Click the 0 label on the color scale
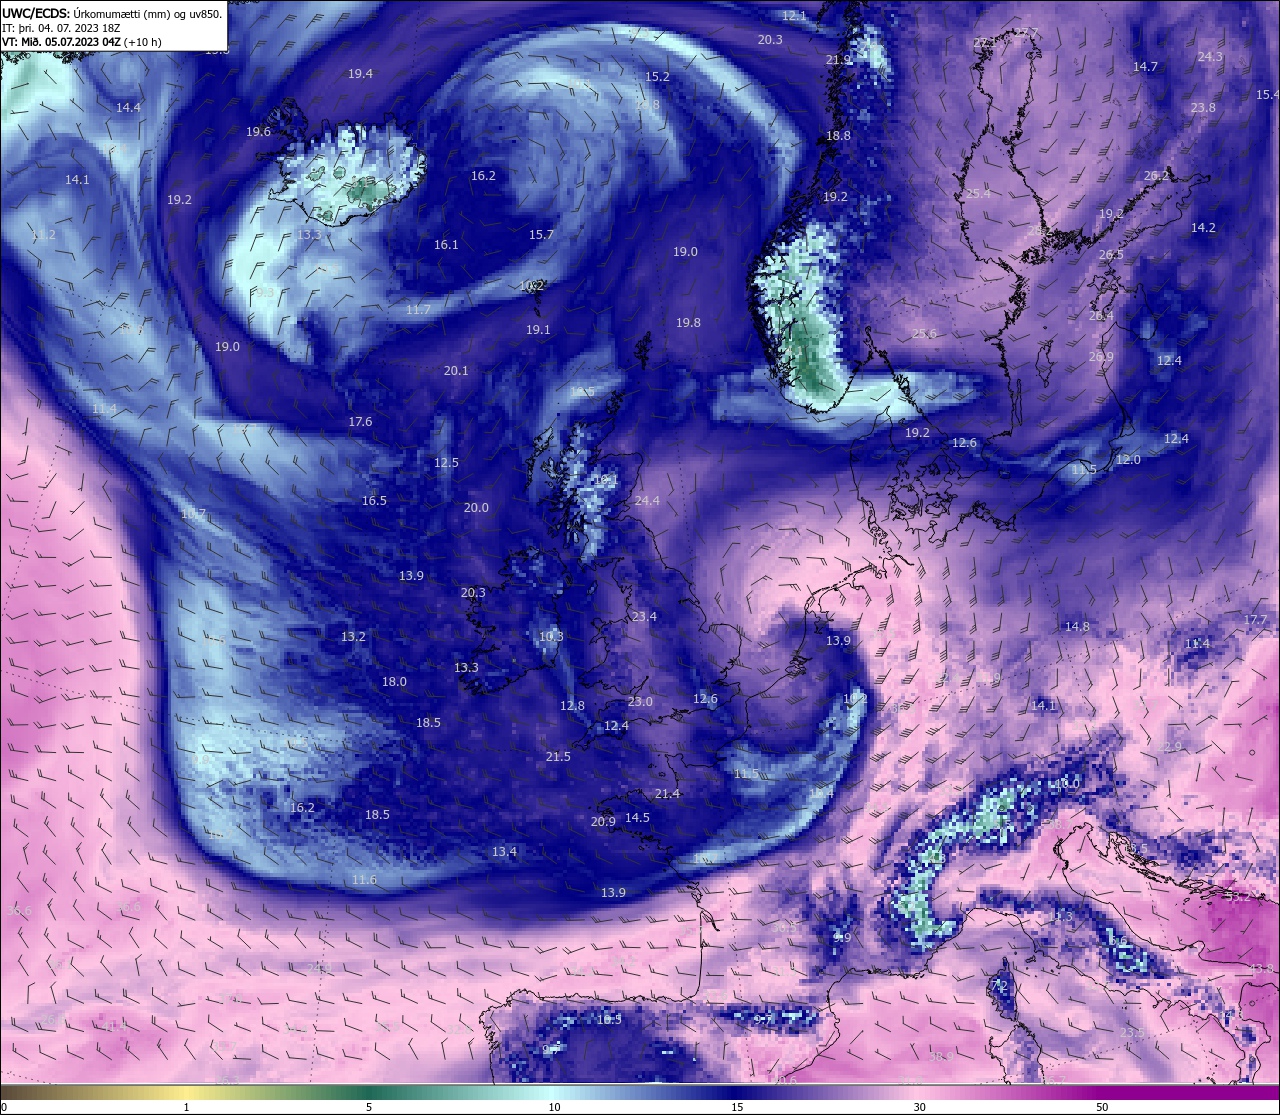 (x=4, y=1107)
